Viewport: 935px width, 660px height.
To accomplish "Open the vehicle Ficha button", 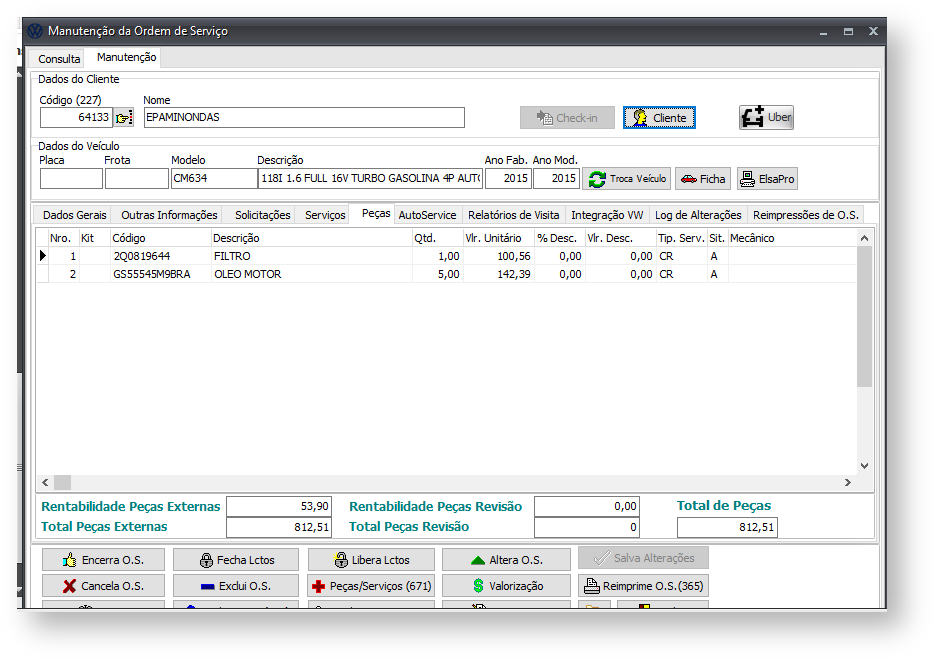I will pyautogui.click(x=702, y=179).
